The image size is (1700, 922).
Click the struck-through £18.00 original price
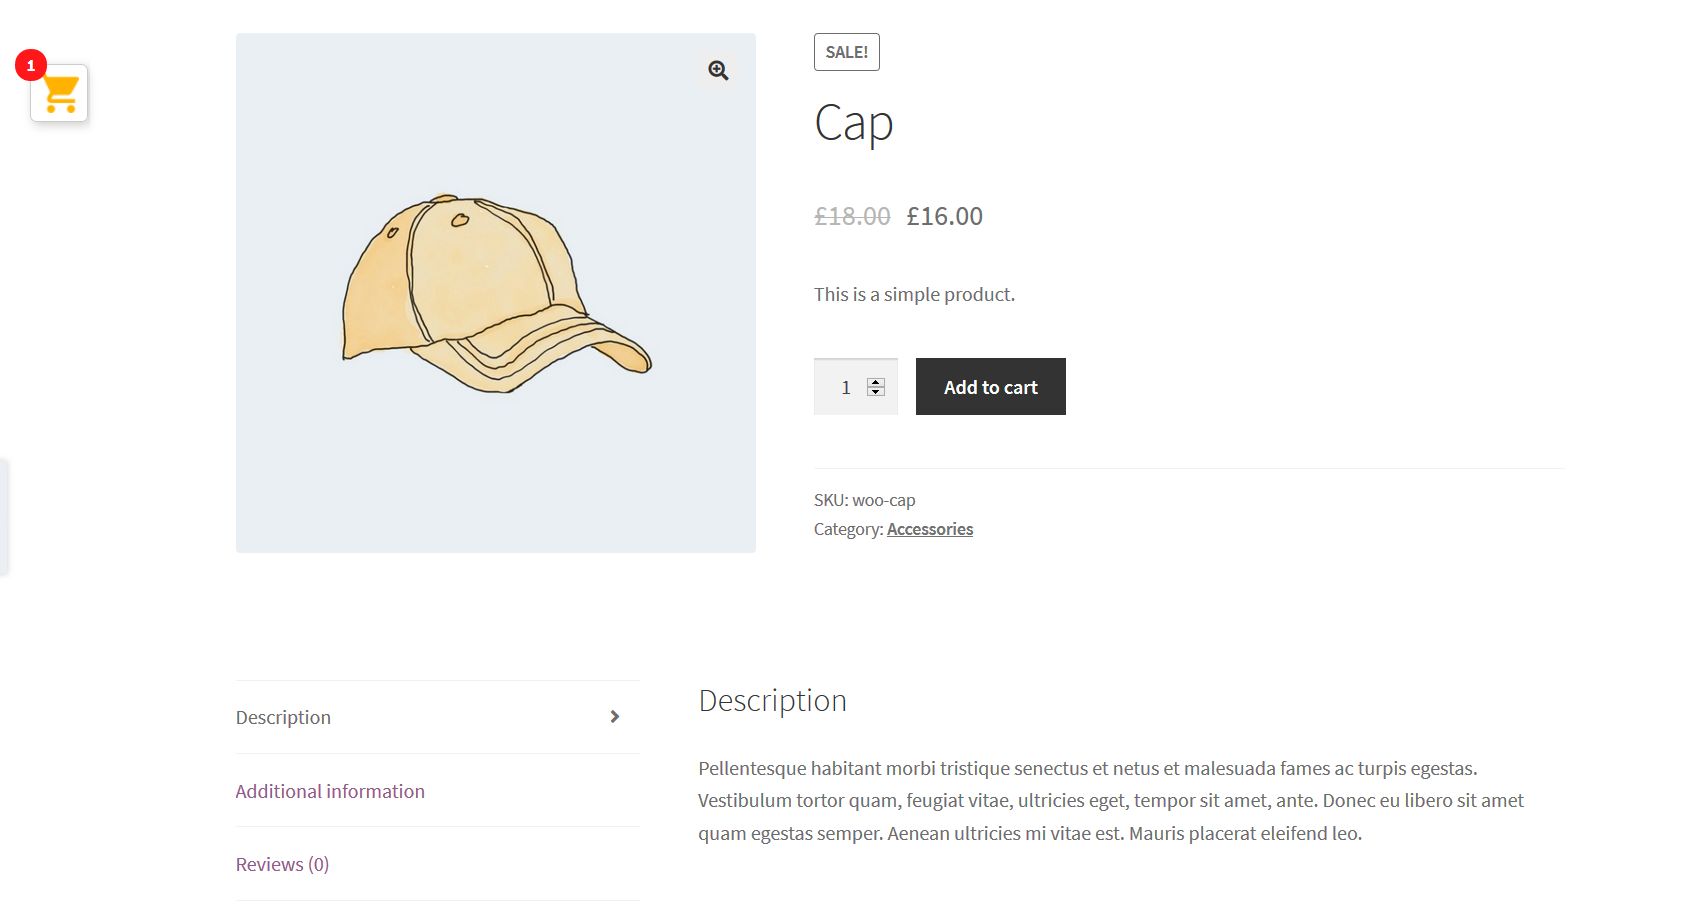[852, 216]
